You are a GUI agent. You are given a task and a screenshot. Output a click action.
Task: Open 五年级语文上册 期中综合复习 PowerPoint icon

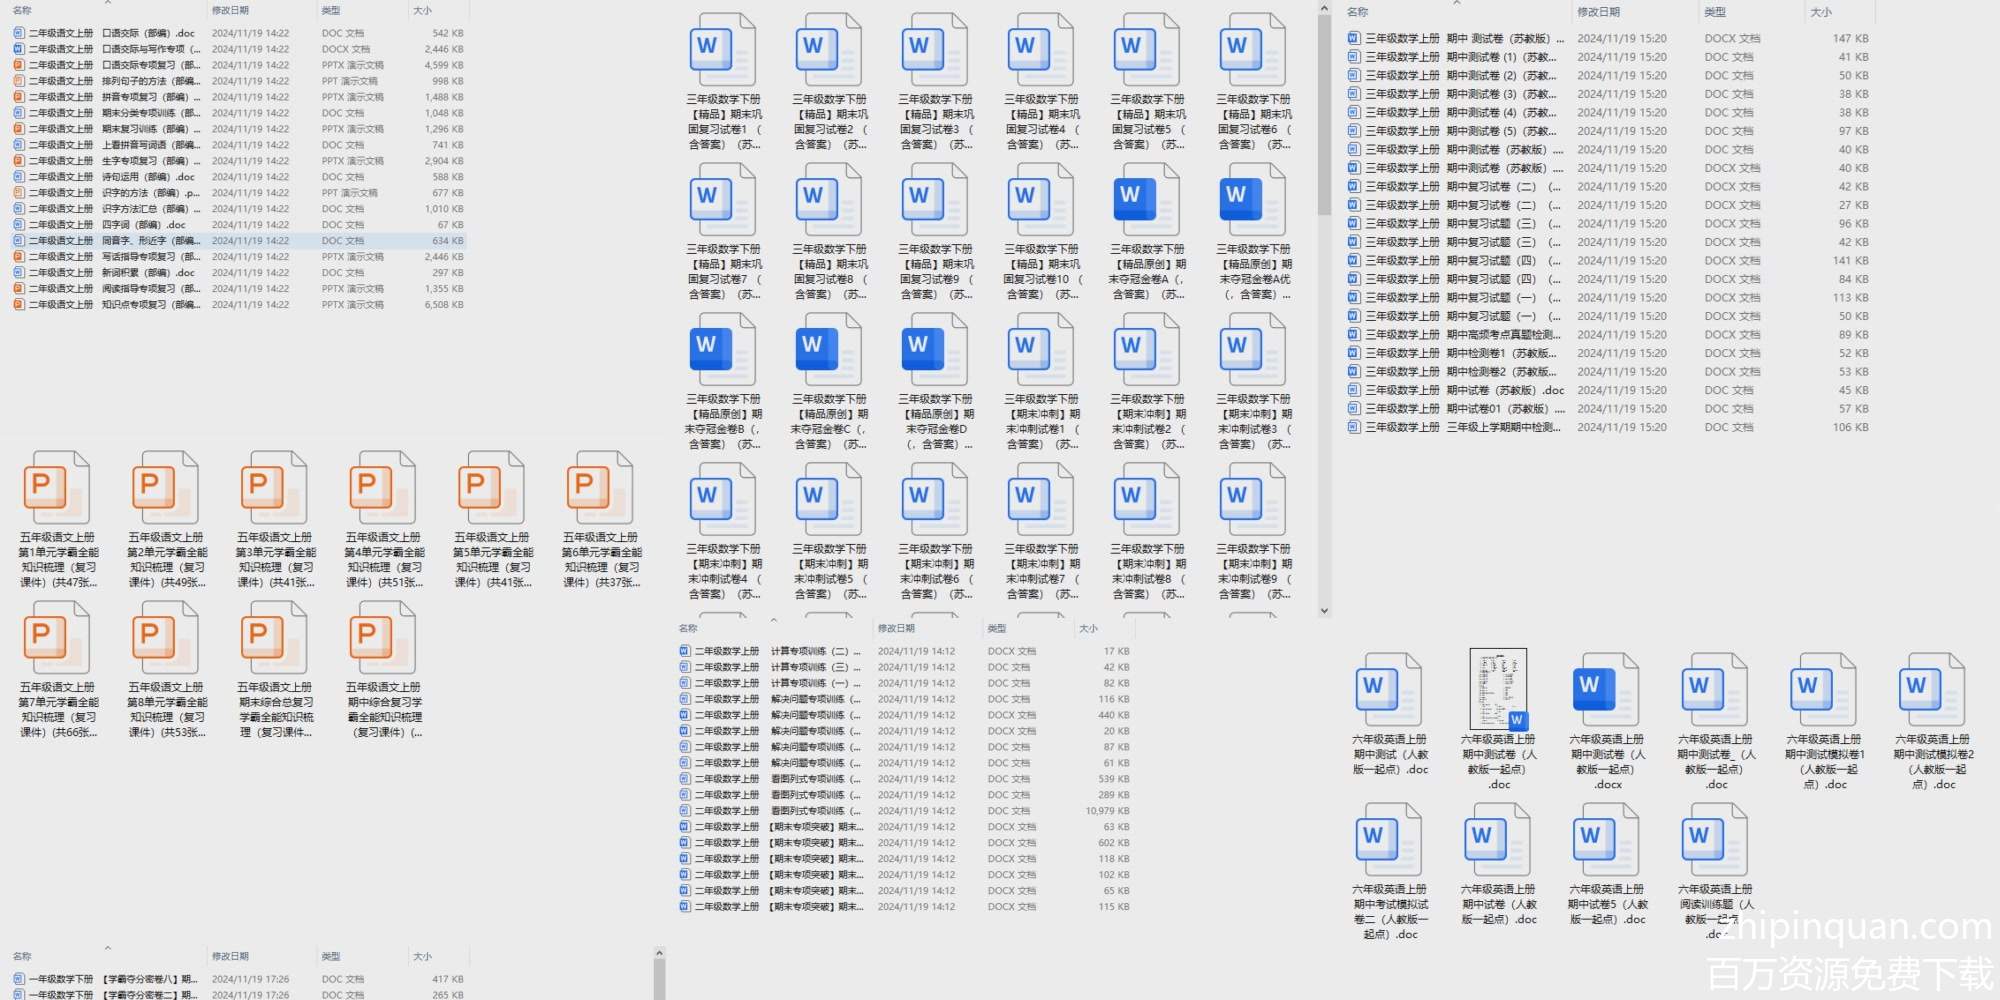[383, 638]
